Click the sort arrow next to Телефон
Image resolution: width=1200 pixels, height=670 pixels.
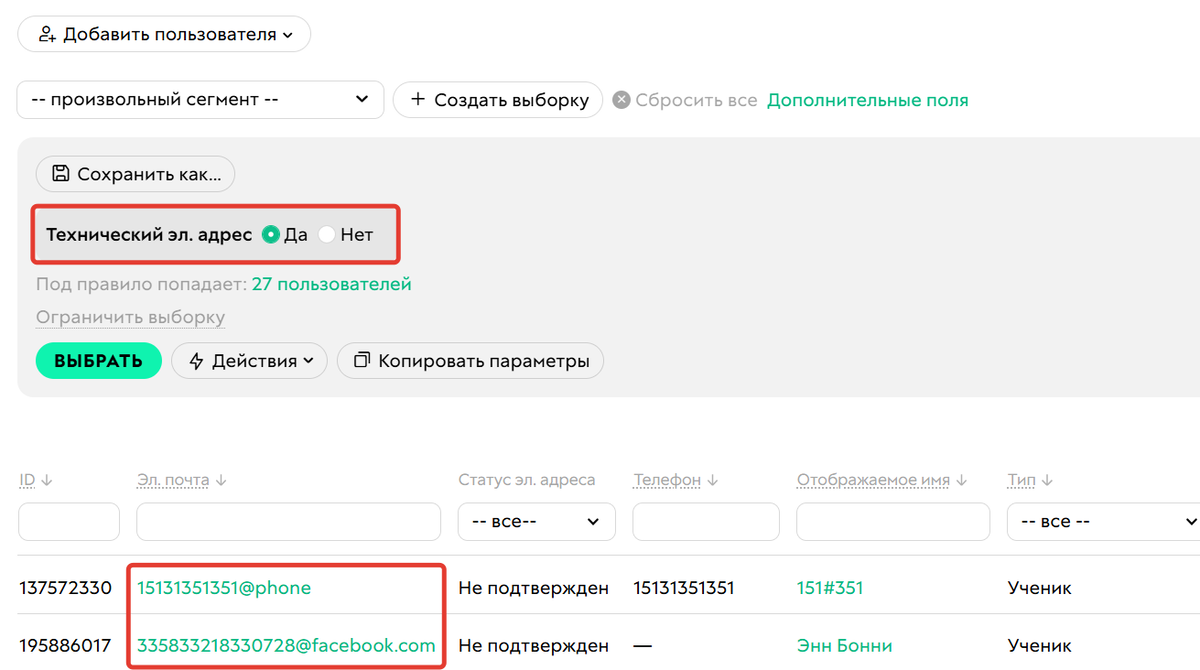[710, 480]
